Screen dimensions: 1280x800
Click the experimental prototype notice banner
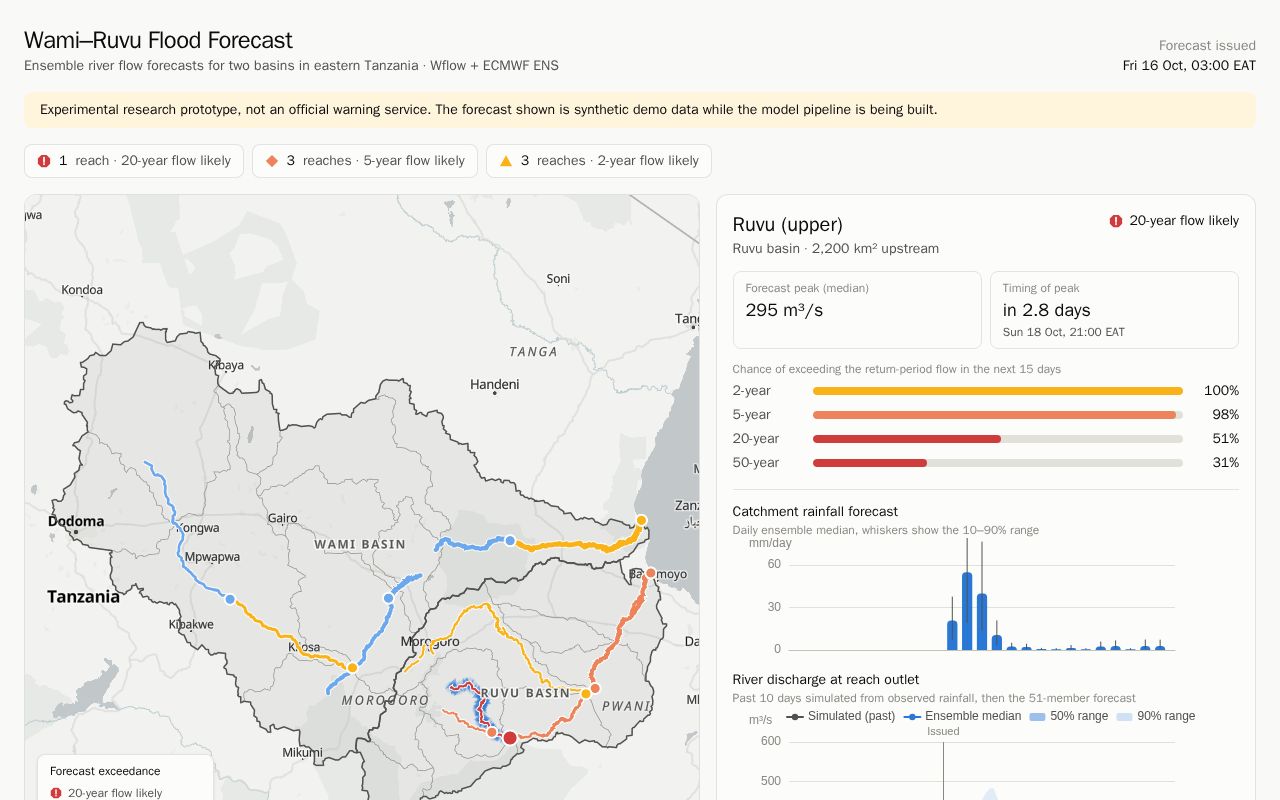tap(640, 110)
